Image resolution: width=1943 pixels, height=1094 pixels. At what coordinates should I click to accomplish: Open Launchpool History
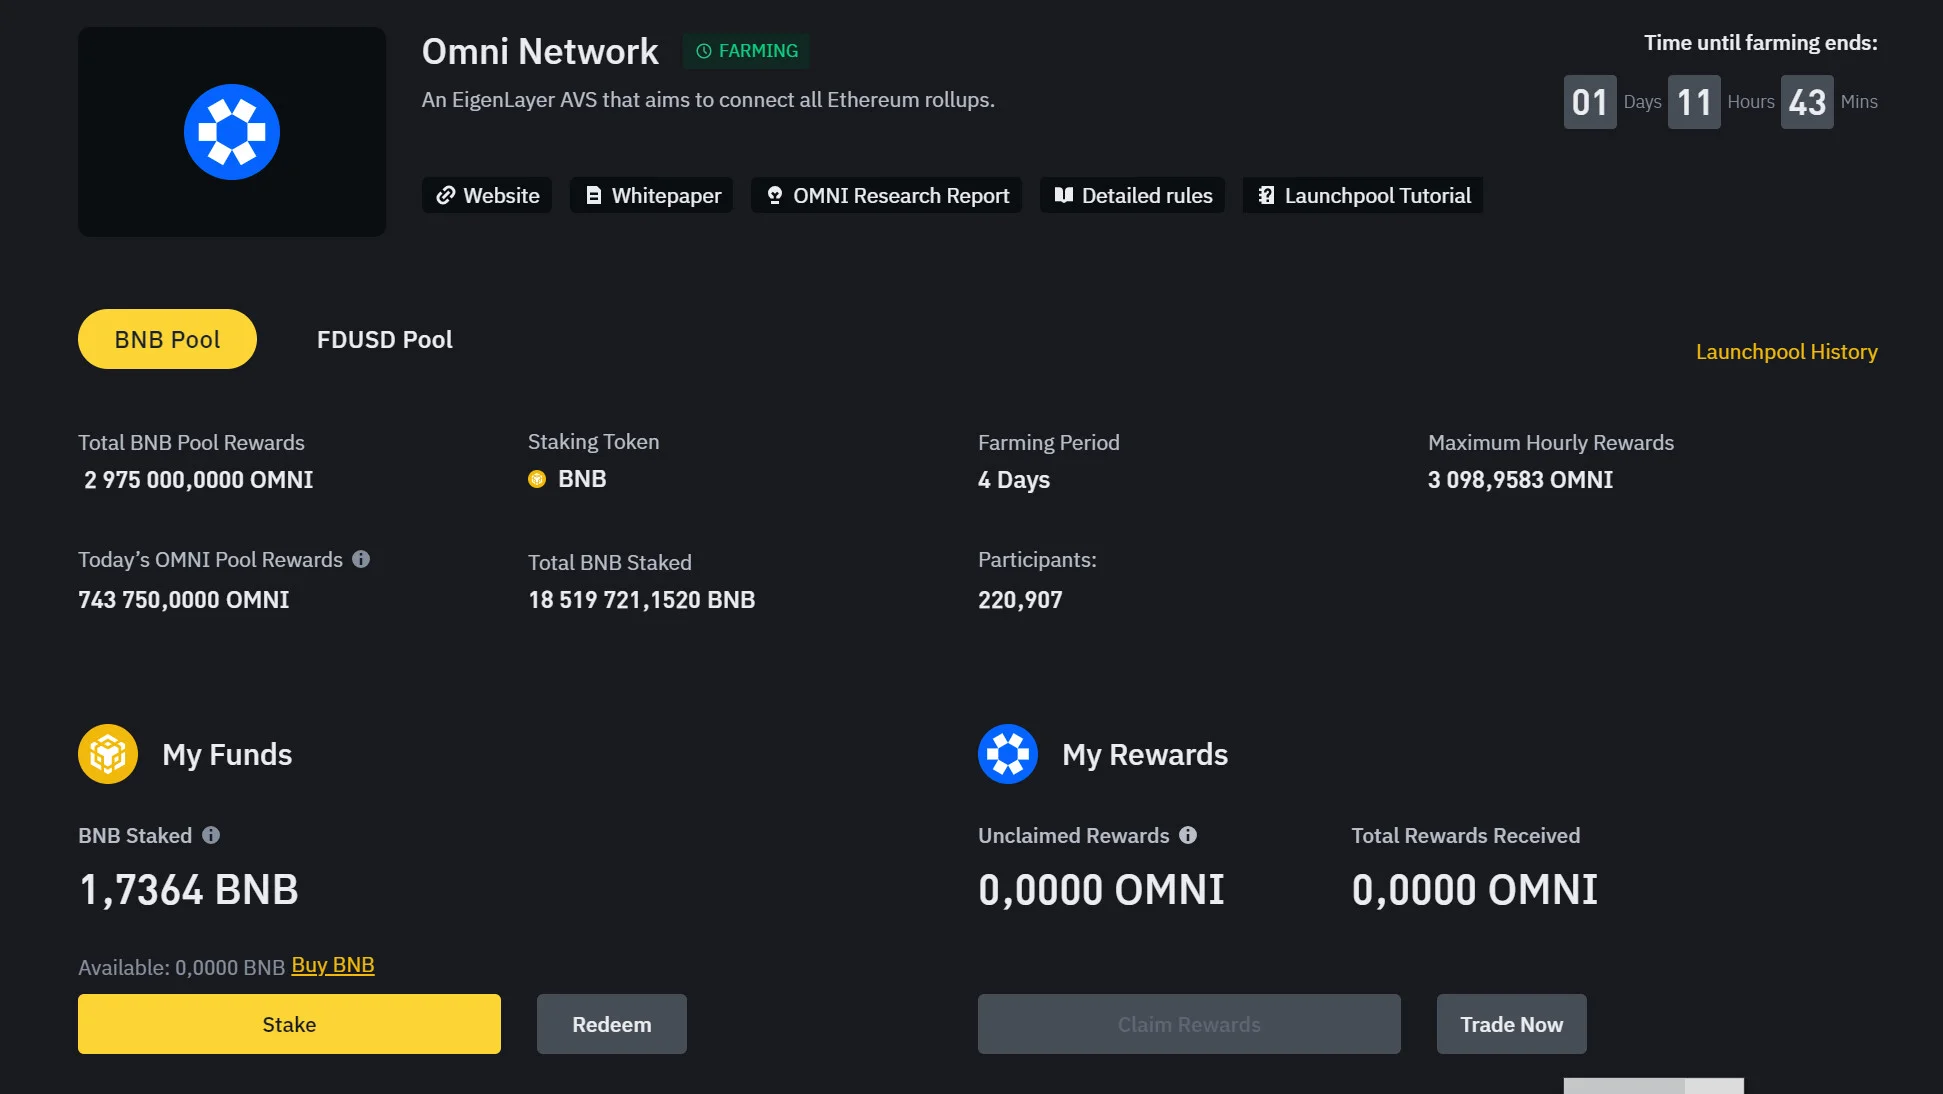1787,352
